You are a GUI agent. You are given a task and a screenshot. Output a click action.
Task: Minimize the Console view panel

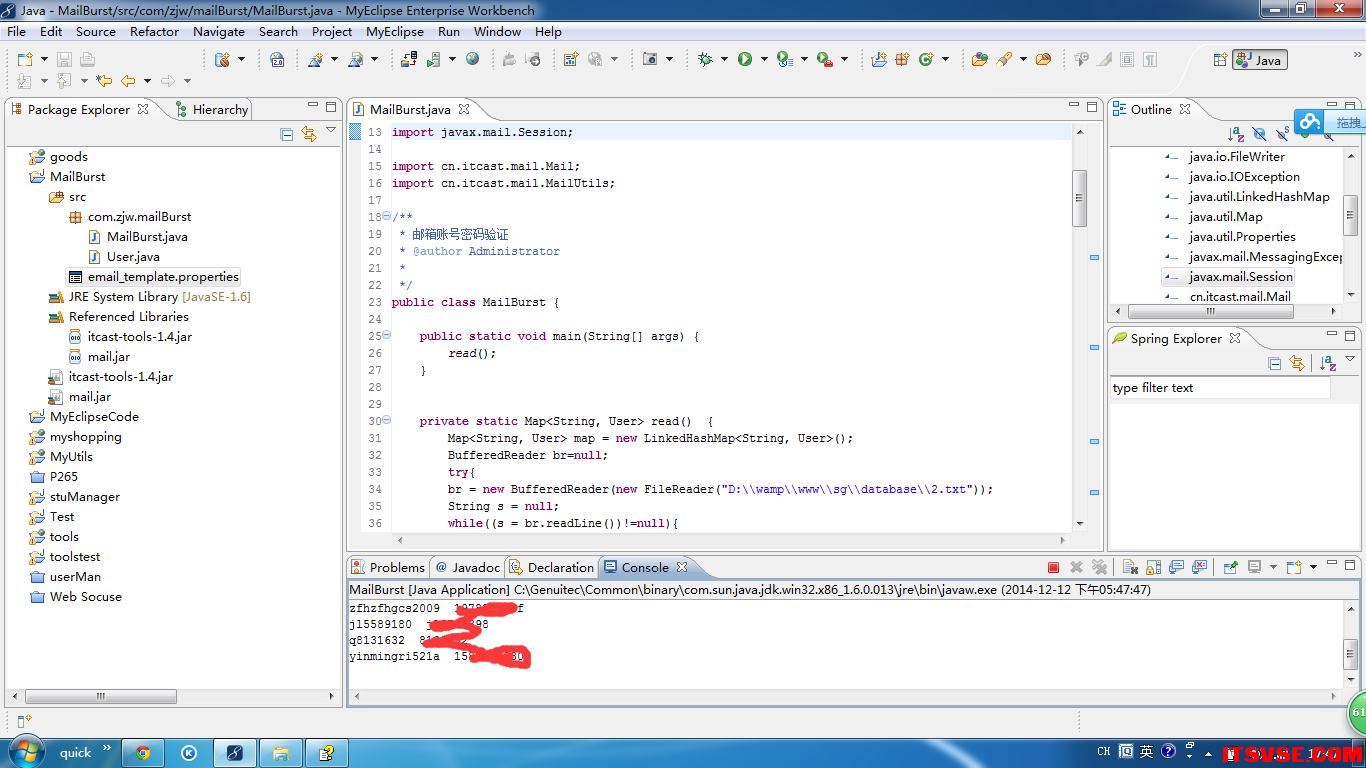tap(1332, 562)
